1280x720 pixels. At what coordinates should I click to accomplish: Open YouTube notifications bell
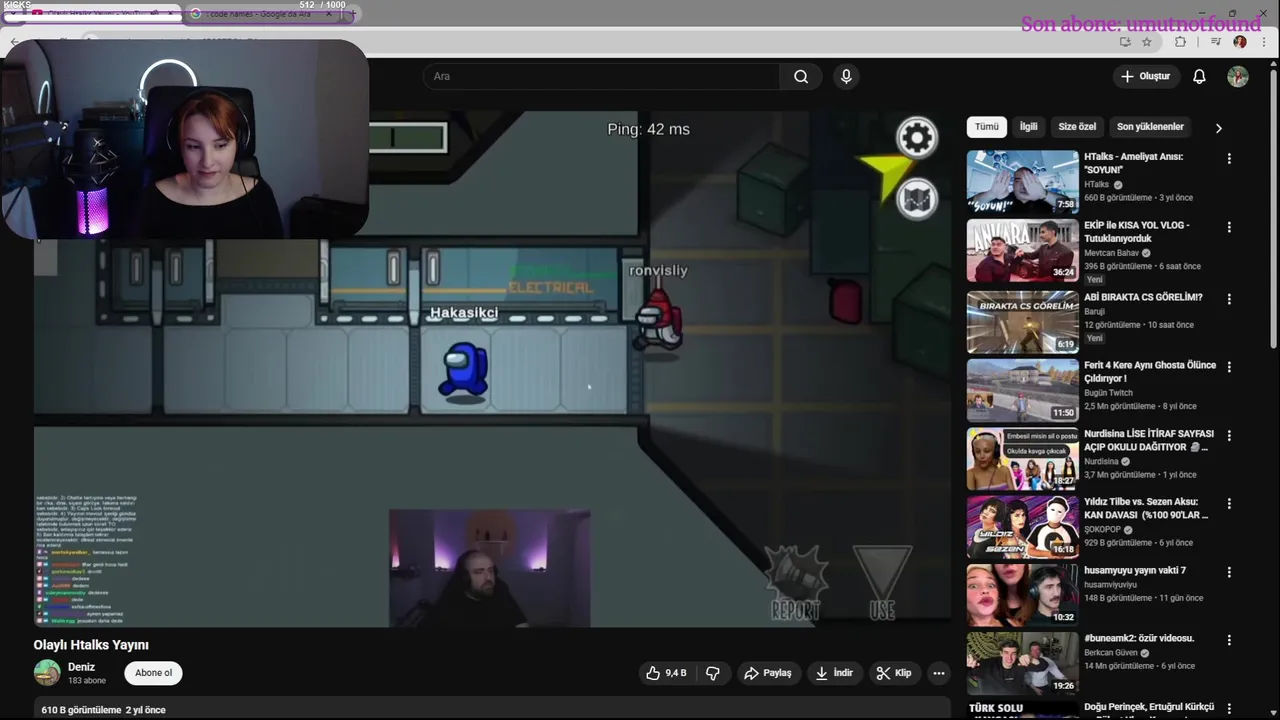(1199, 77)
